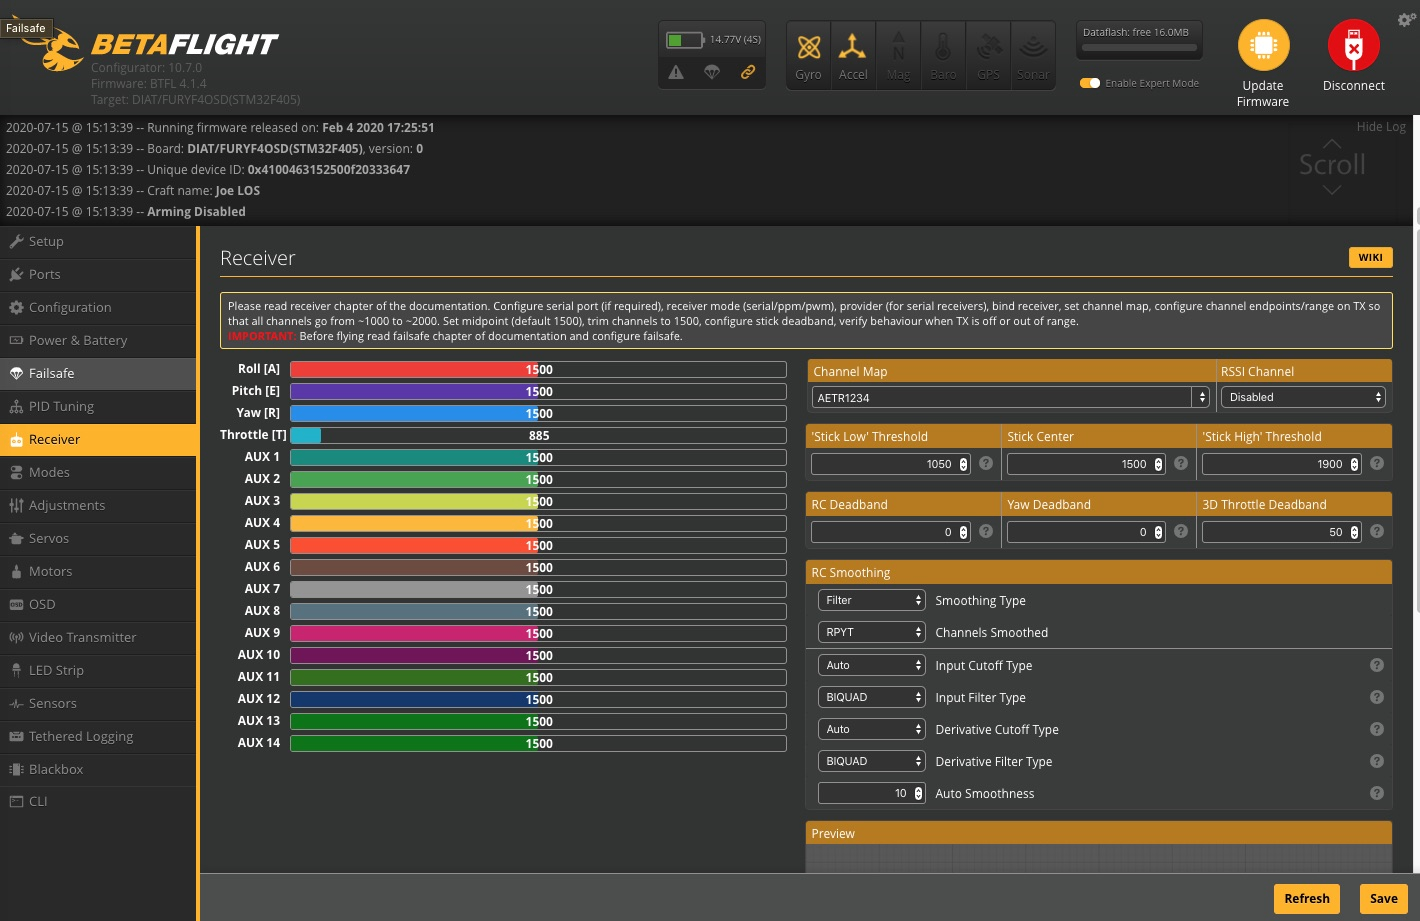This screenshot has height=921, width=1420.
Task: Click the warning triangle under the battery
Action: click(676, 72)
